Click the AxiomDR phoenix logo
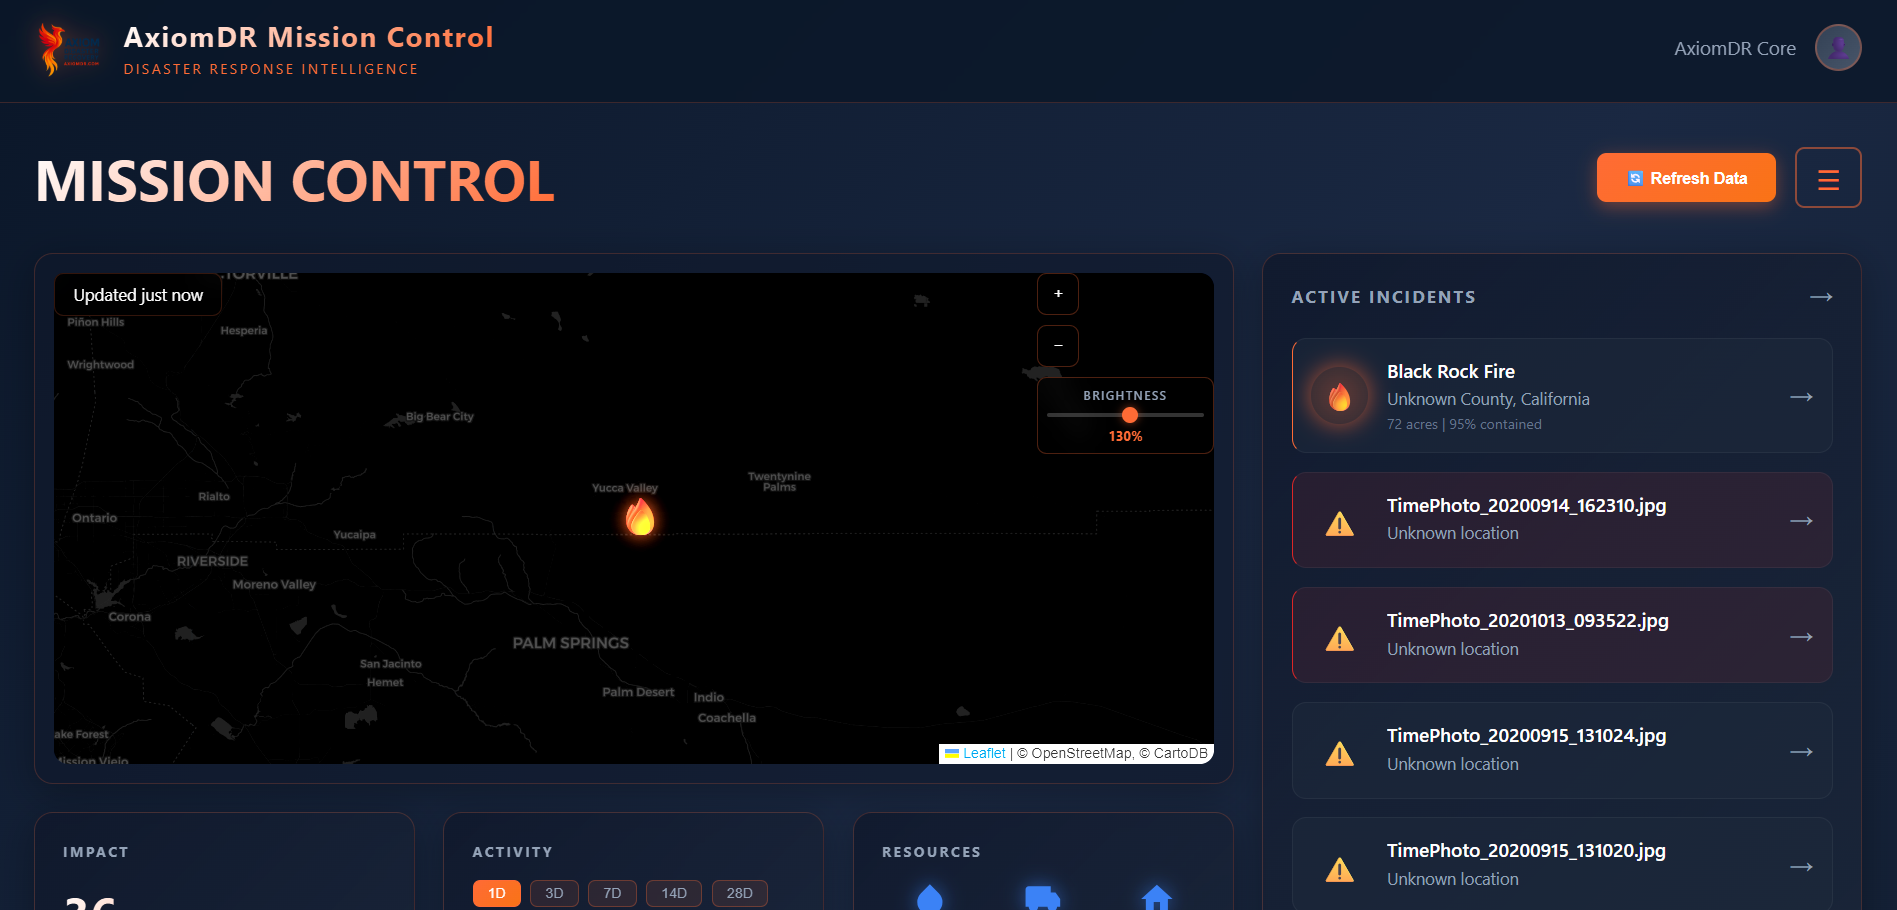Viewport: 1897px width, 910px height. [70, 46]
